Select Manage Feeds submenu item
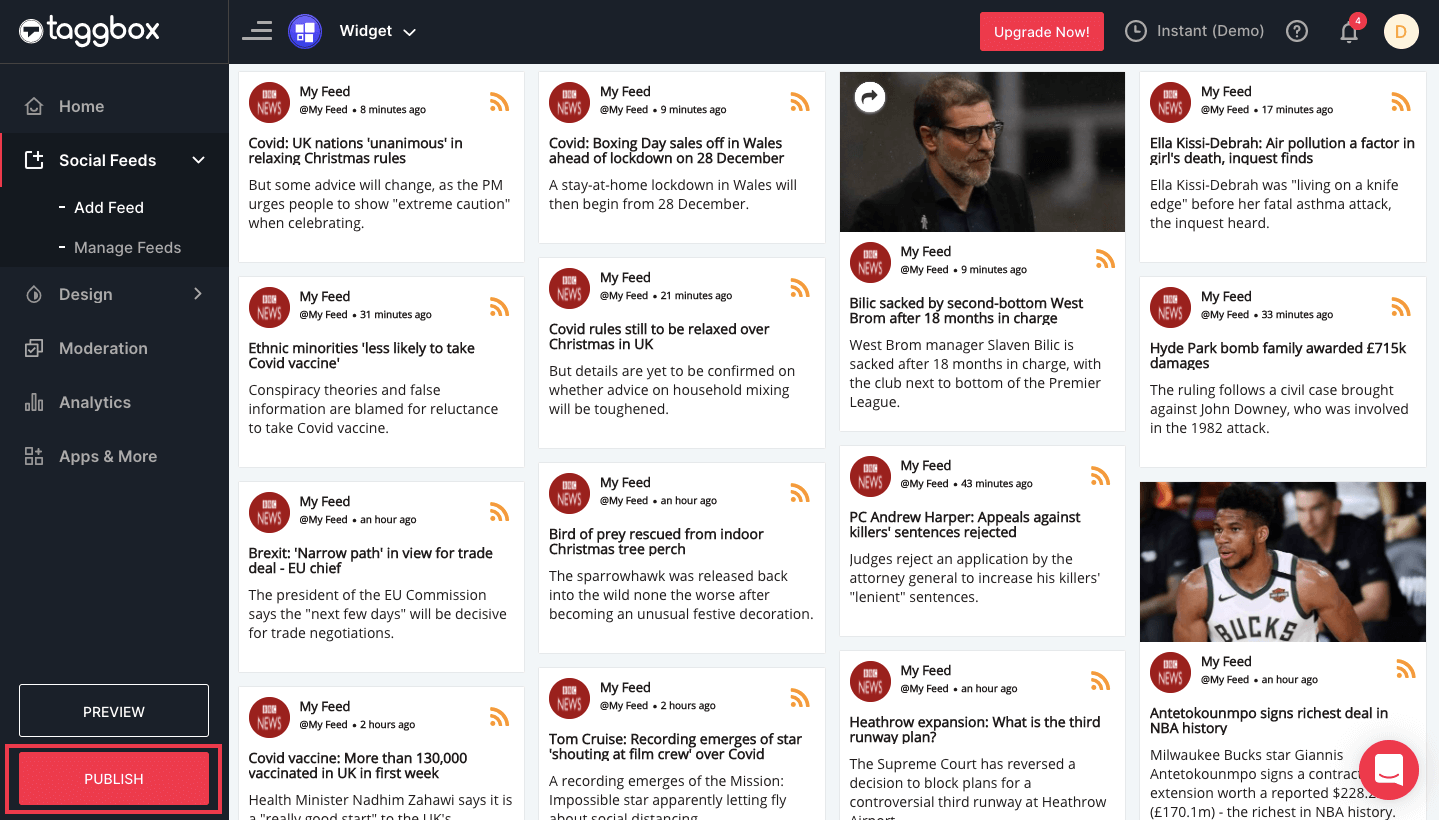The image size is (1439, 820). 127,247
